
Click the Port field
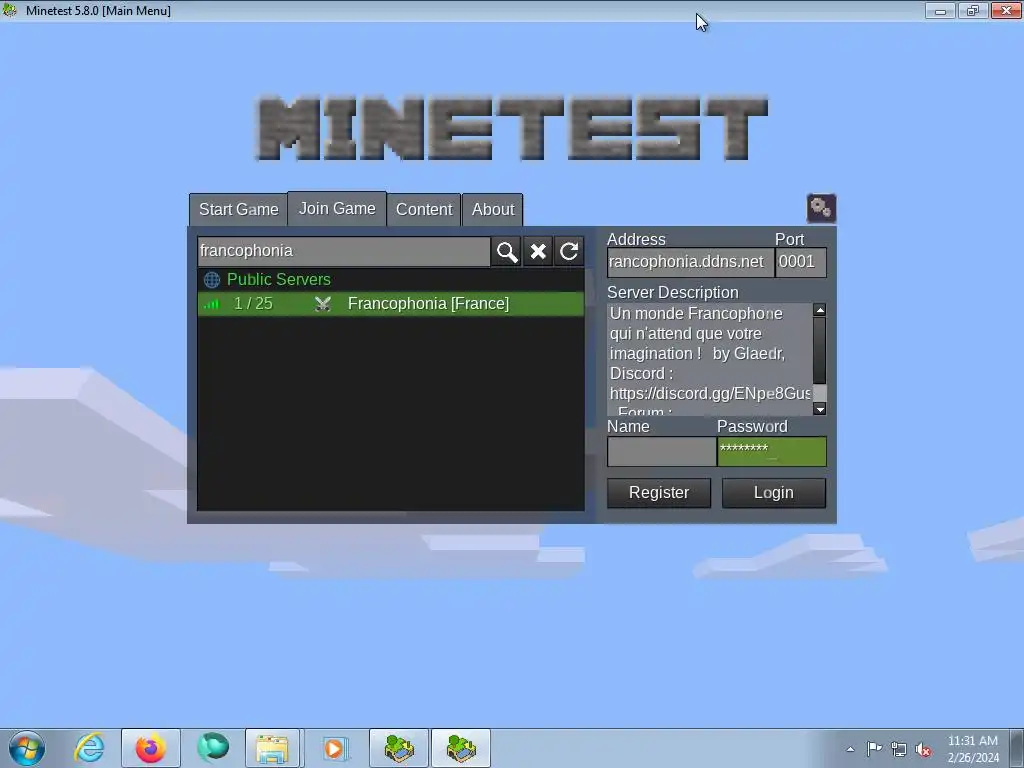[801, 262]
